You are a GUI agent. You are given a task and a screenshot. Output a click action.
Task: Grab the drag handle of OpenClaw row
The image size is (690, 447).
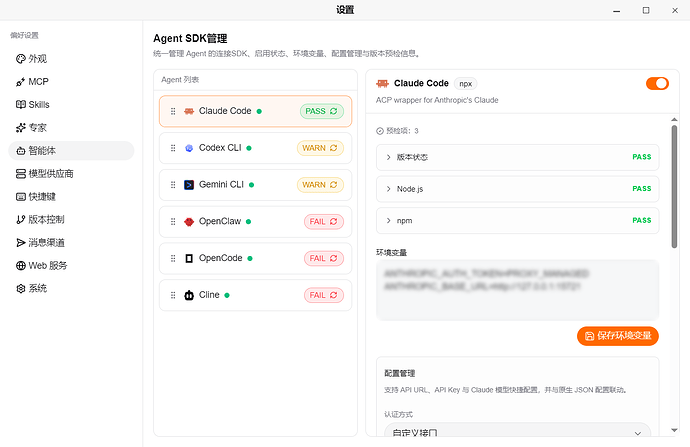173,222
